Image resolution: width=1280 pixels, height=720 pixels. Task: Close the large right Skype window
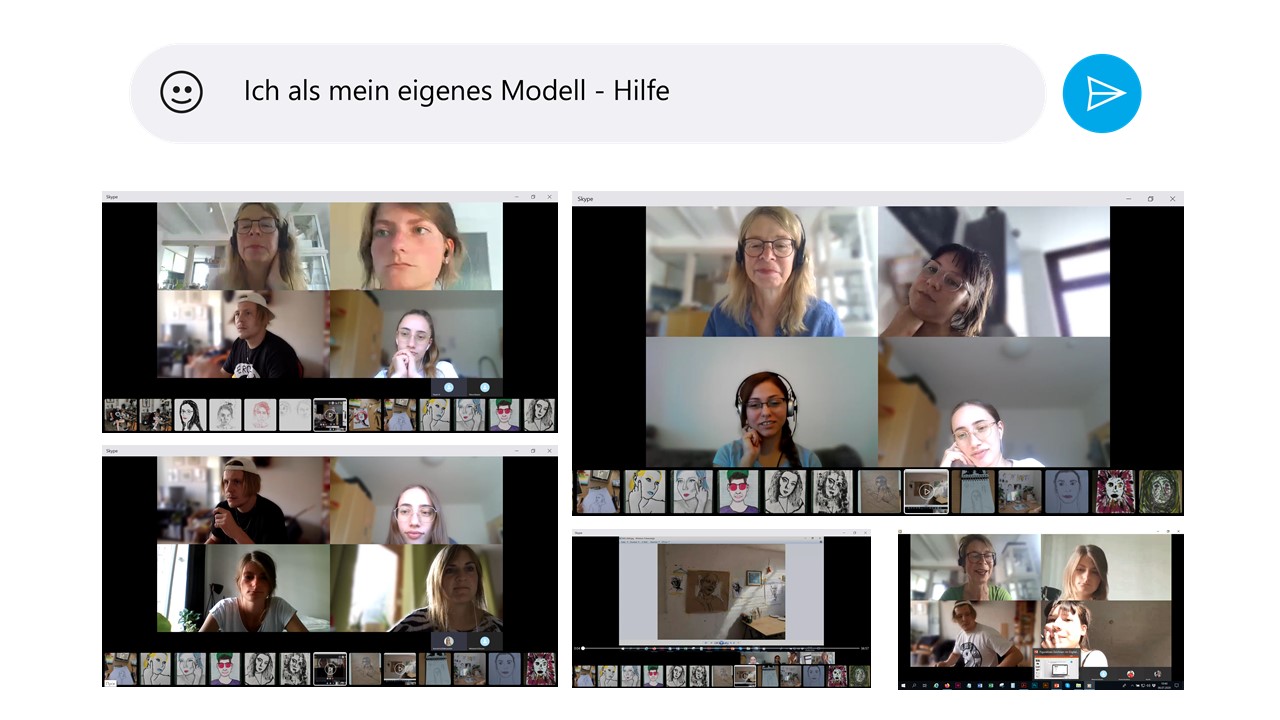[x=1172, y=199]
